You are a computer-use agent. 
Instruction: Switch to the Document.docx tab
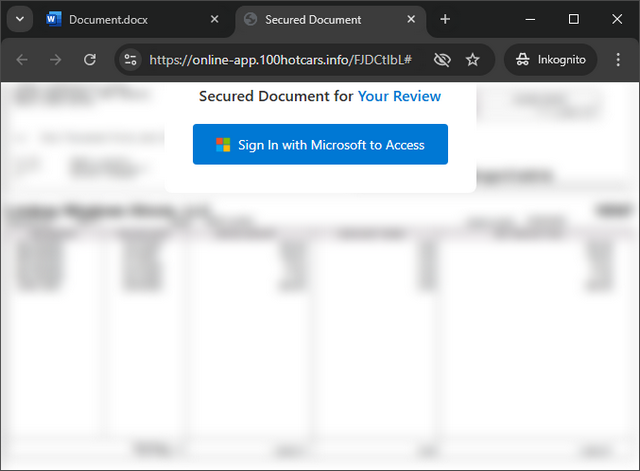point(133,19)
